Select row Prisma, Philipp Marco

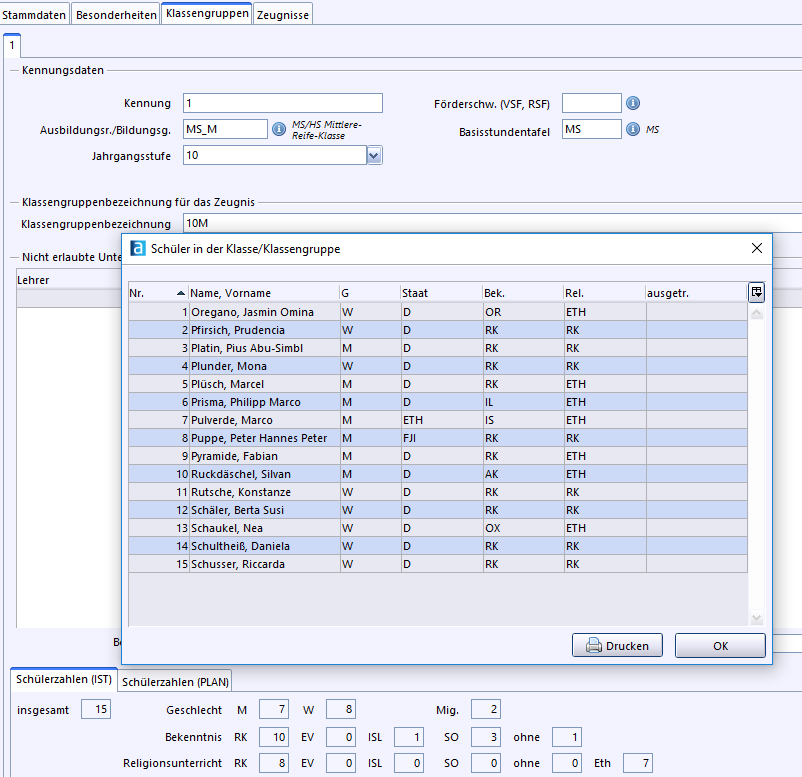pos(438,402)
